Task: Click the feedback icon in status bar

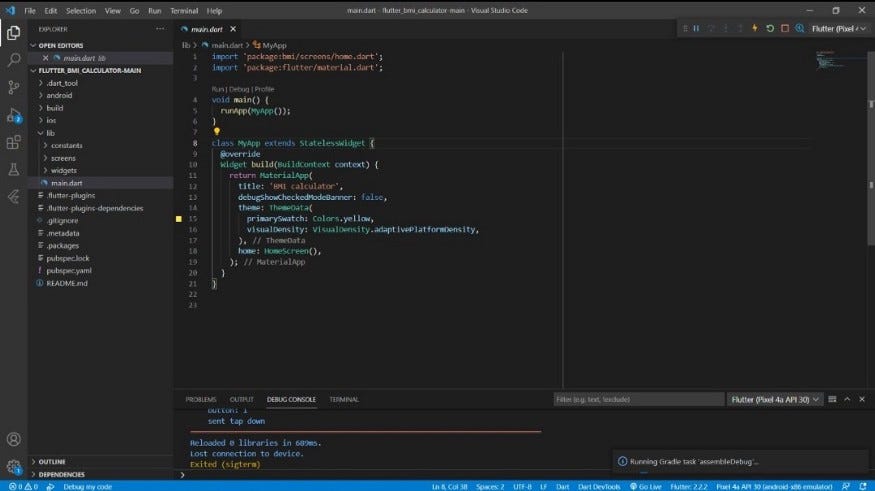Action: click(x=846, y=487)
